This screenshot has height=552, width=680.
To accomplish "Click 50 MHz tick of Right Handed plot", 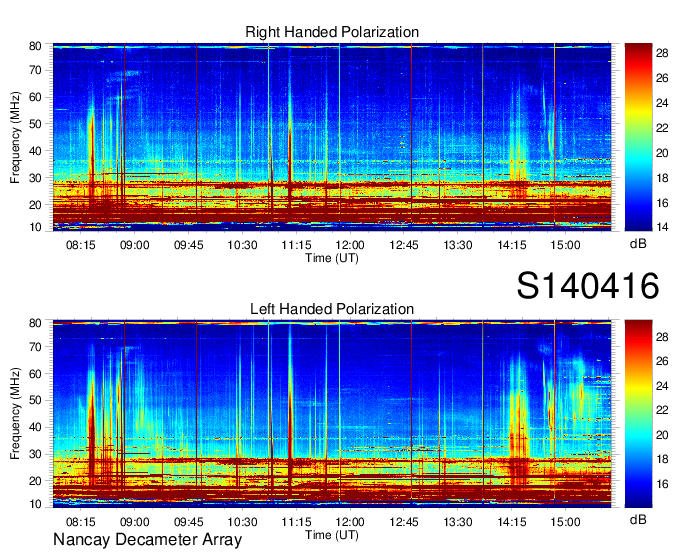I will 35,124.
